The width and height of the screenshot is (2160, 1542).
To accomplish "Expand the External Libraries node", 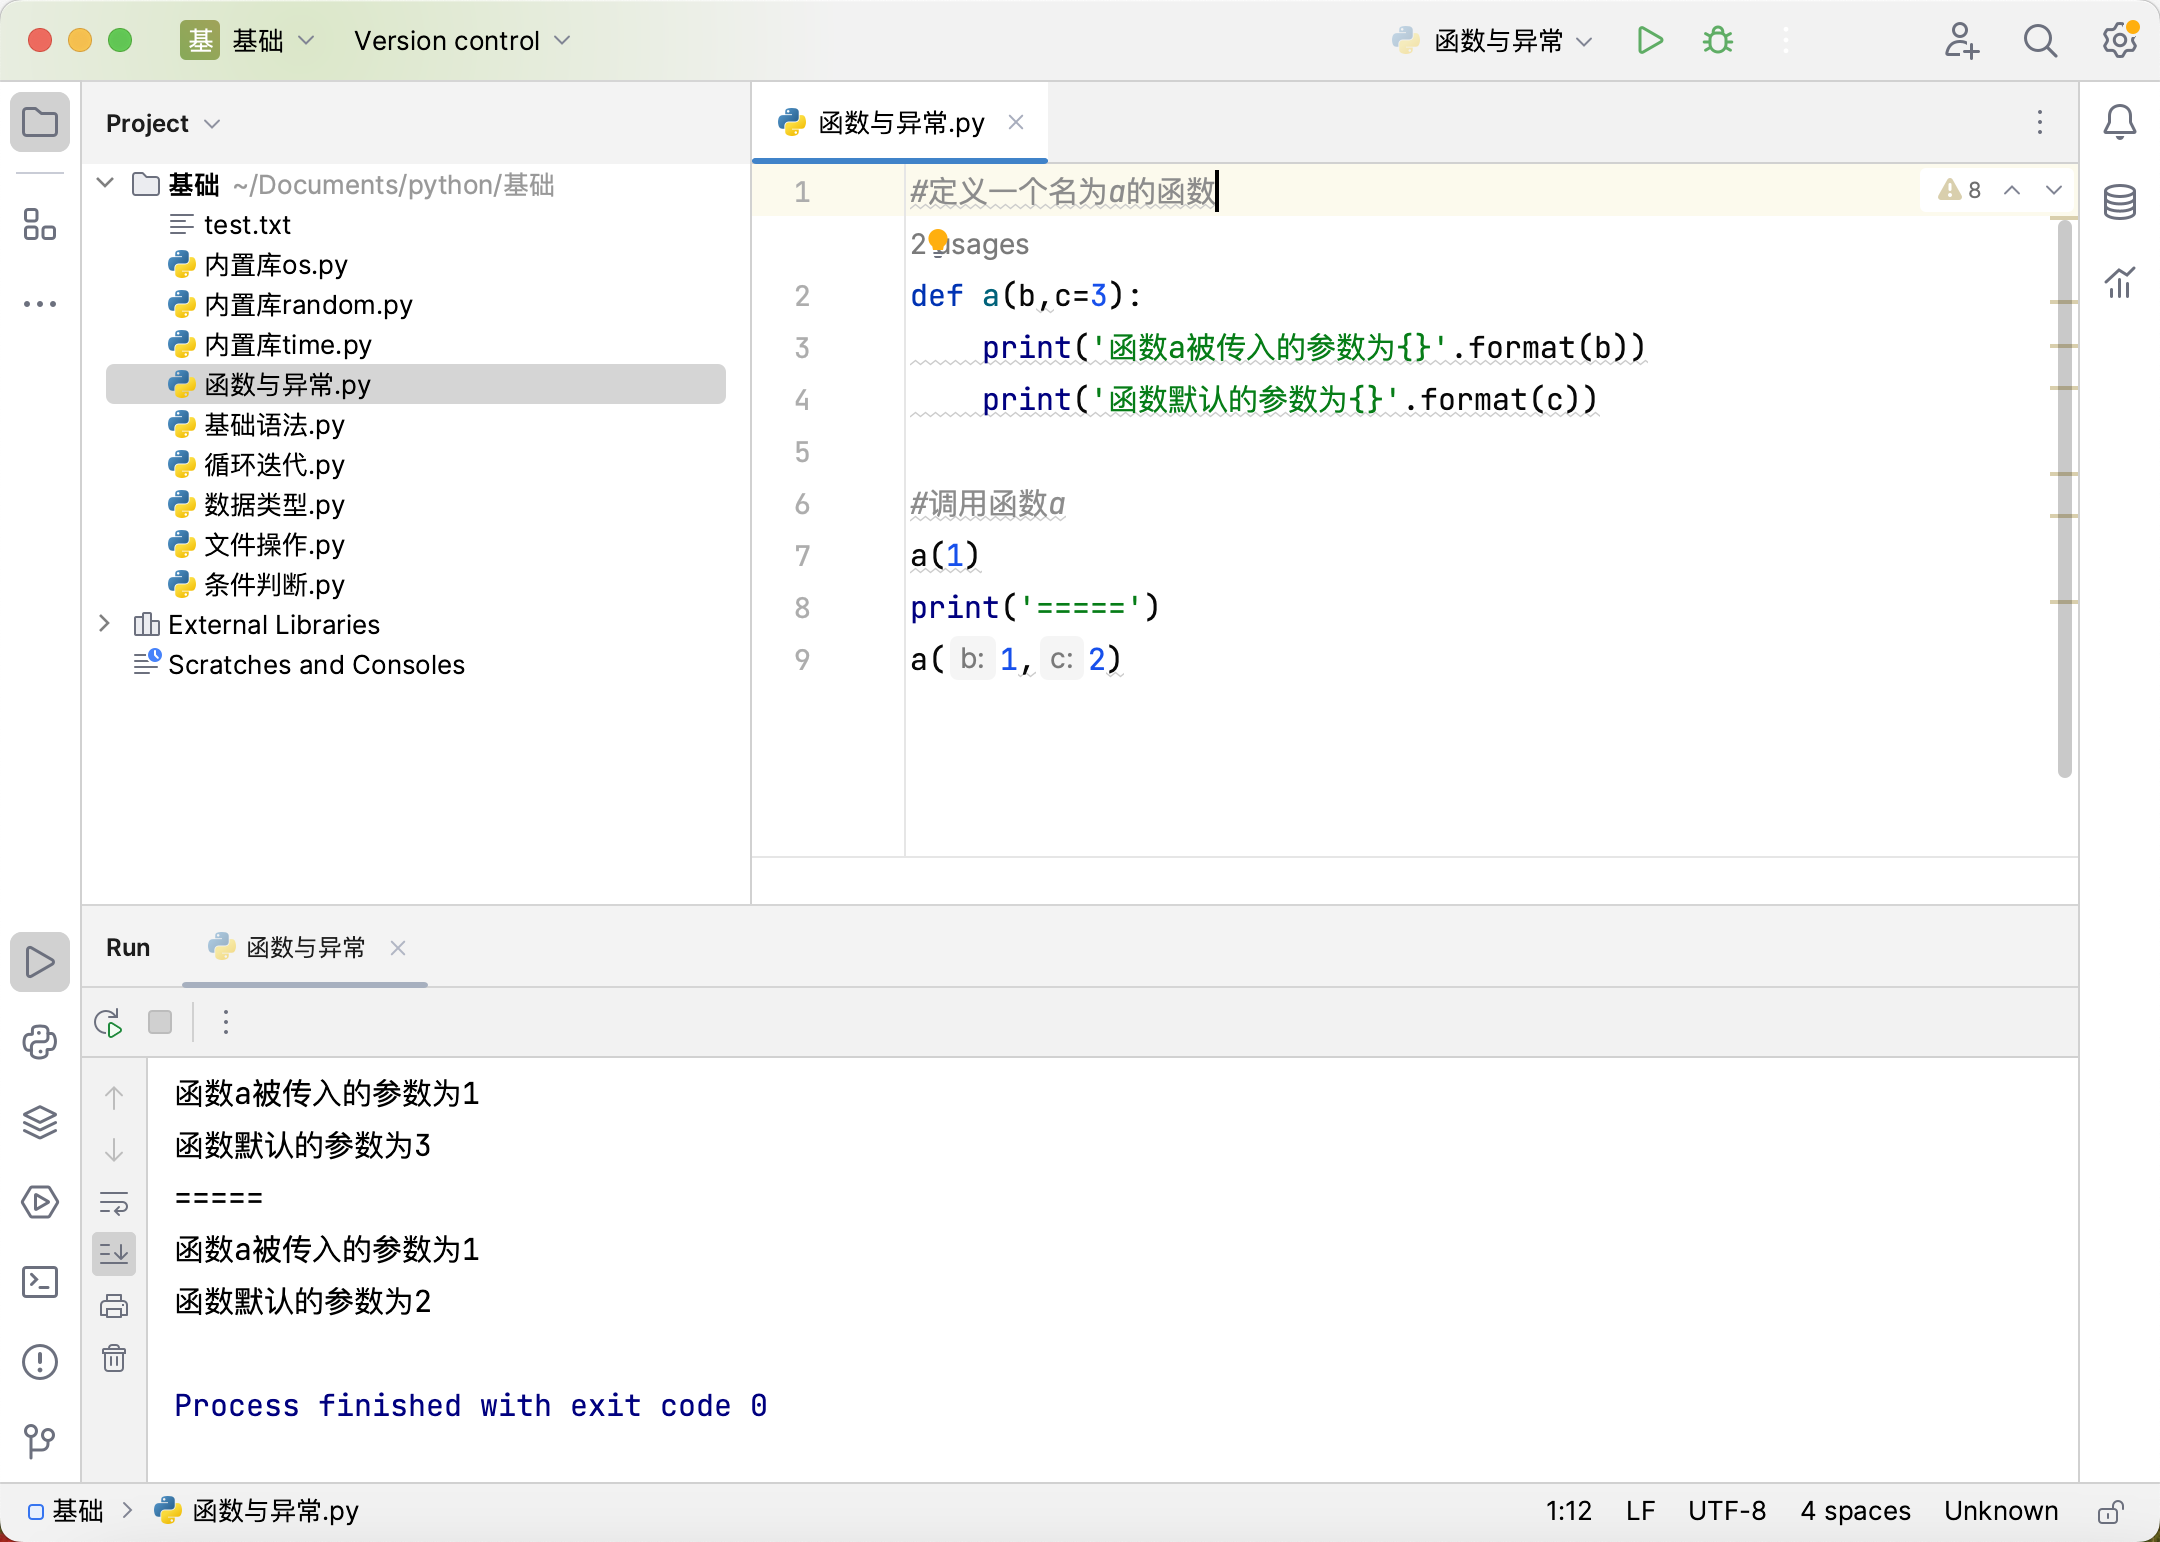I will 105,624.
